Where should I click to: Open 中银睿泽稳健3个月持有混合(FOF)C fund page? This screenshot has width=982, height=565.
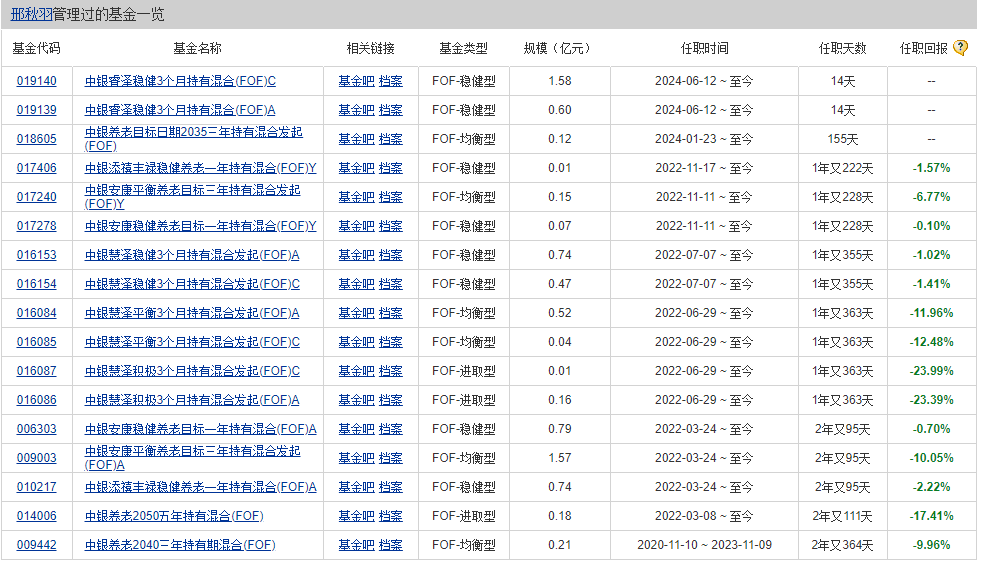click(x=180, y=81)
